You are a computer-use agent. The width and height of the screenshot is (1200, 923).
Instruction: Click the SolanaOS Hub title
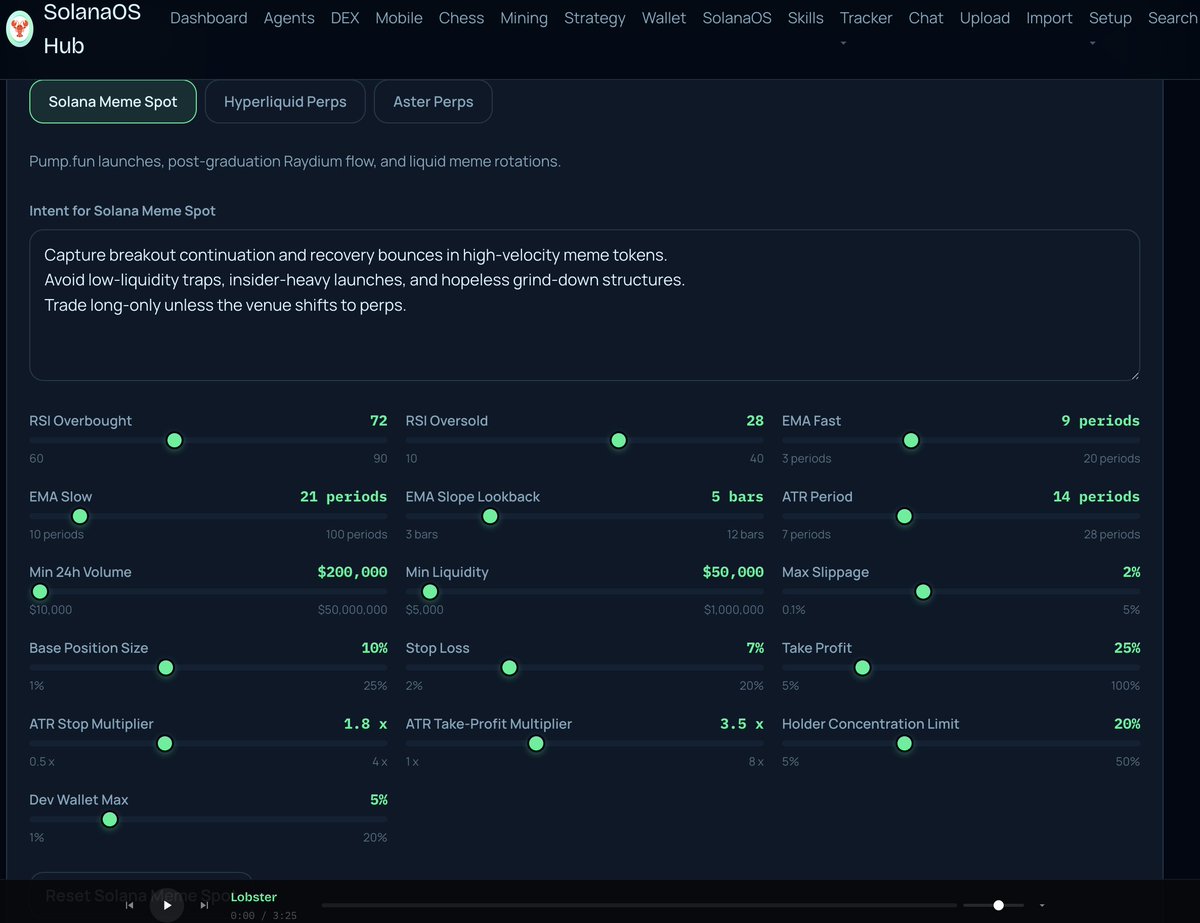(92, 29)
